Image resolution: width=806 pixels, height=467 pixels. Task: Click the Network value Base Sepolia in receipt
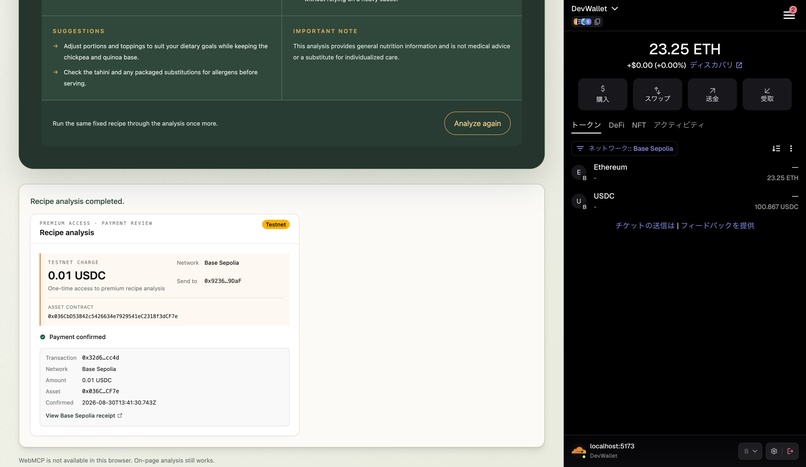99,369
